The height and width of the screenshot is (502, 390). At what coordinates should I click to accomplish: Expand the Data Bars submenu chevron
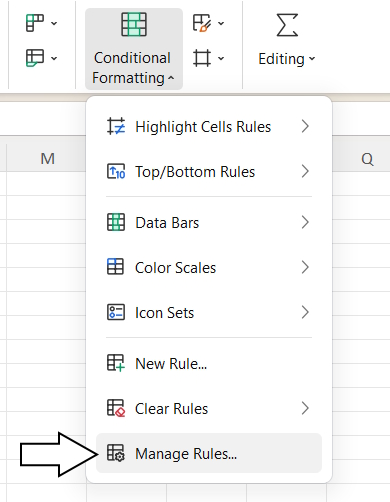tap(305, 222)
